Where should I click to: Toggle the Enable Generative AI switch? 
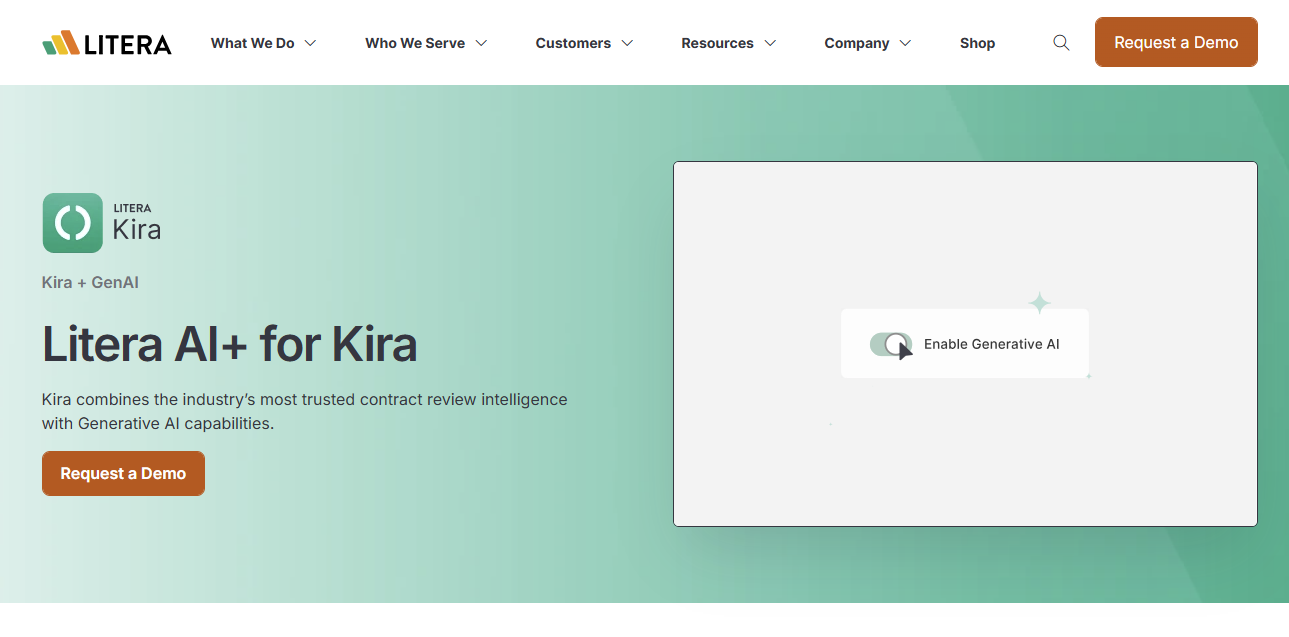(x=890, y=344)
